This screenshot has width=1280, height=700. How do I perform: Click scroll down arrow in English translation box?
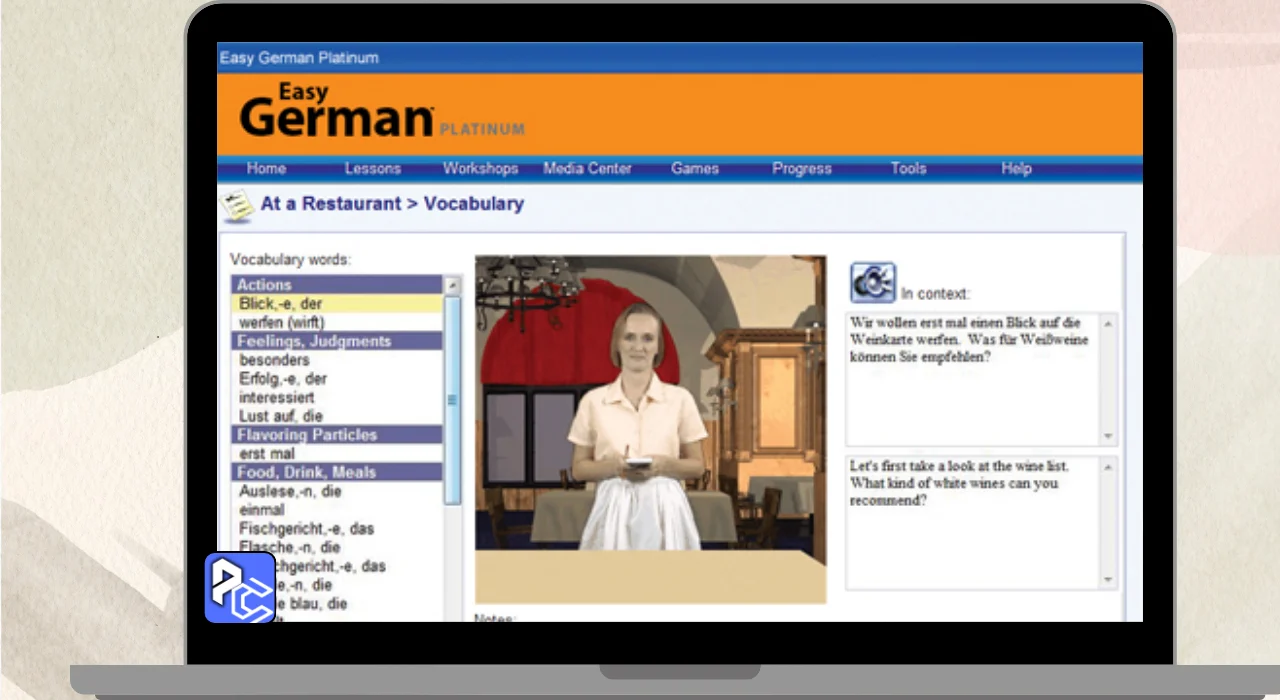1107,580
